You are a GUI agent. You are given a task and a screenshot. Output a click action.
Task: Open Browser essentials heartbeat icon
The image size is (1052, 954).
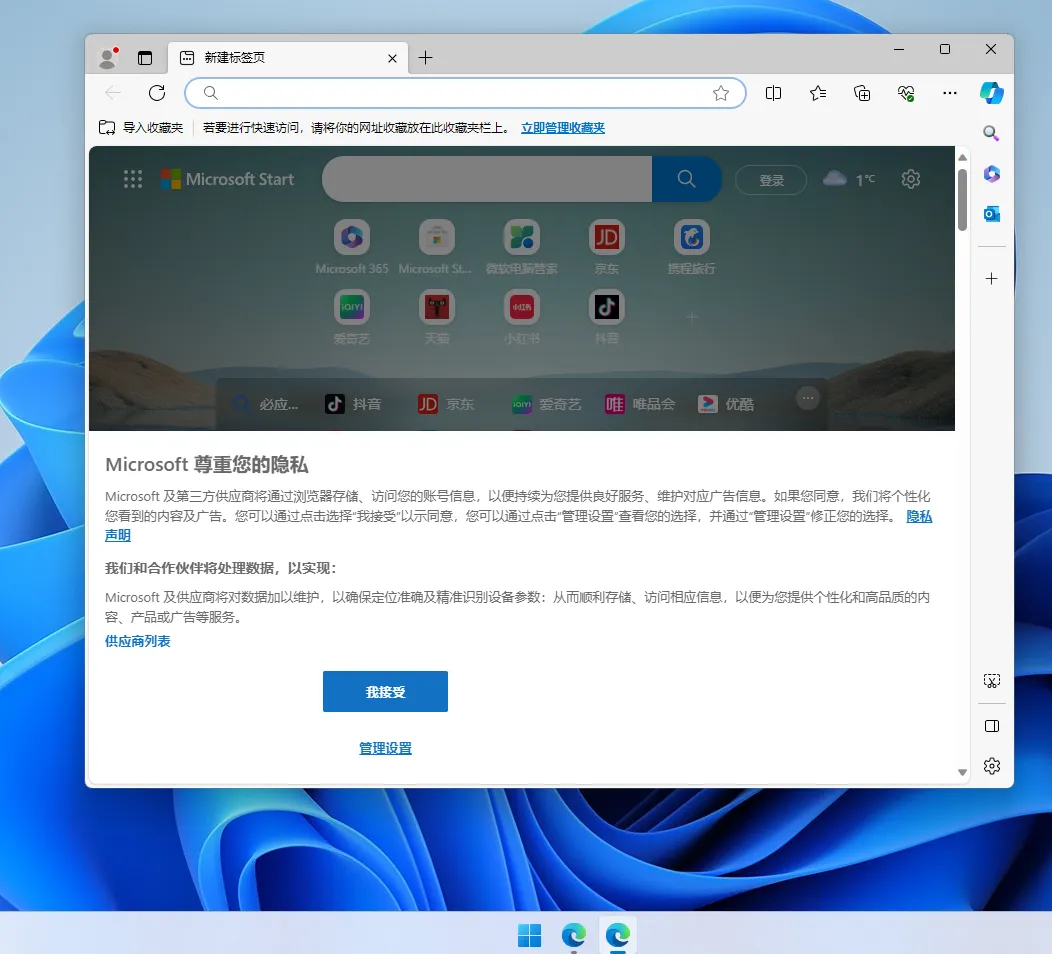click(x=906, y=93)
